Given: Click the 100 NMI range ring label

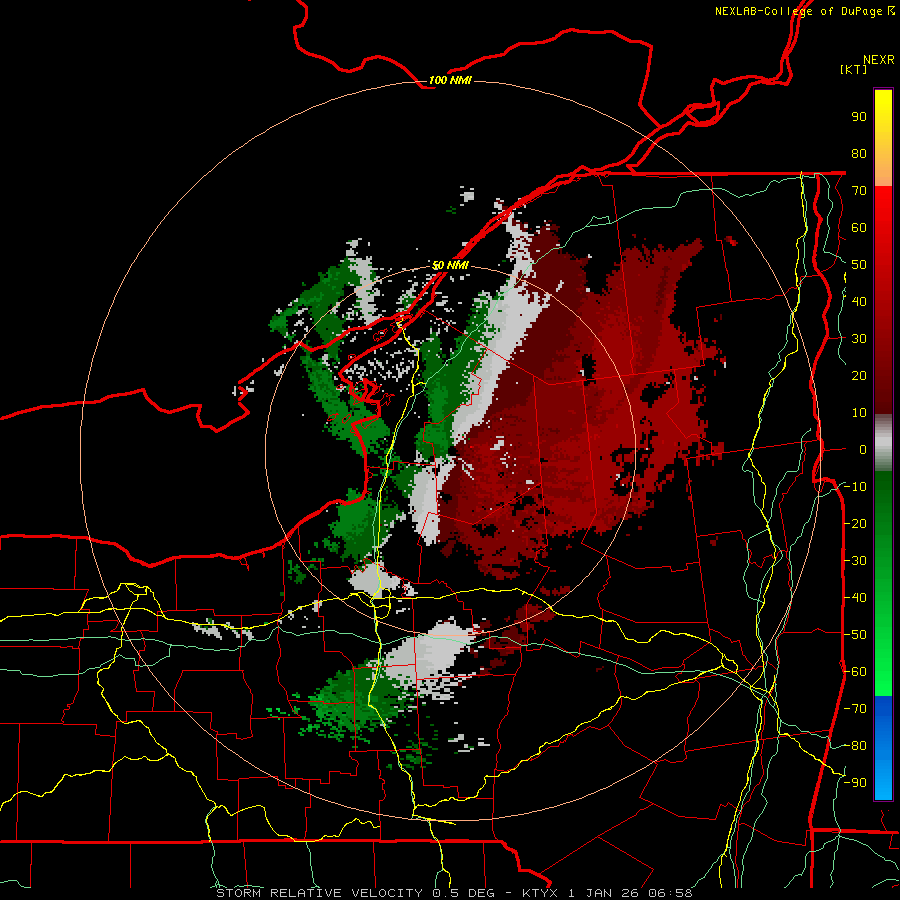Looking at the screenshot, I should [450, 80].
